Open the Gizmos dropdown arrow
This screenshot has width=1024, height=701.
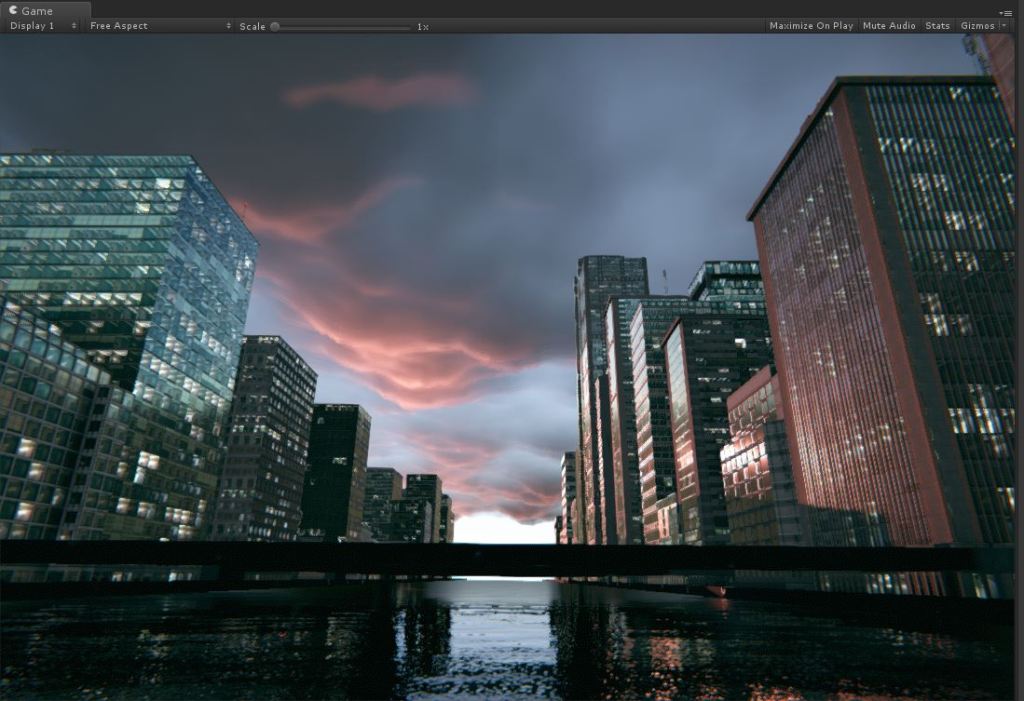click(x=1003, y=26)
